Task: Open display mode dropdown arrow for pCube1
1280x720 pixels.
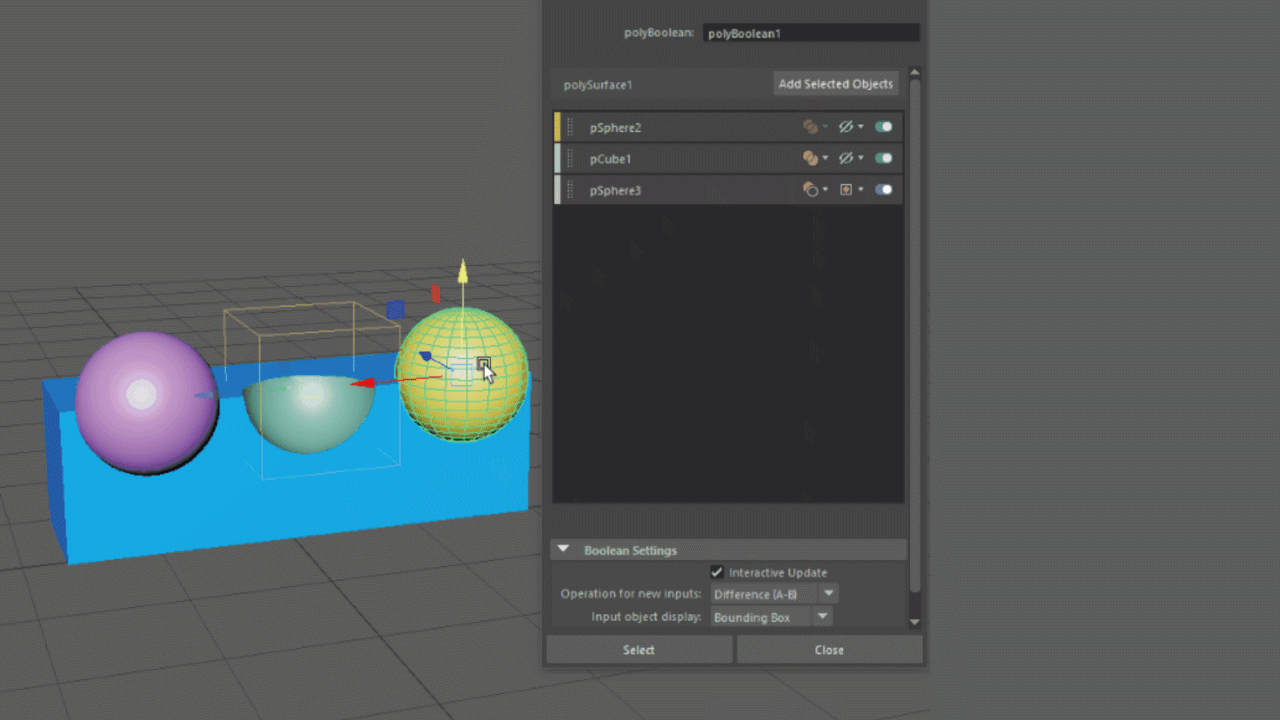Action: (860, 159)
